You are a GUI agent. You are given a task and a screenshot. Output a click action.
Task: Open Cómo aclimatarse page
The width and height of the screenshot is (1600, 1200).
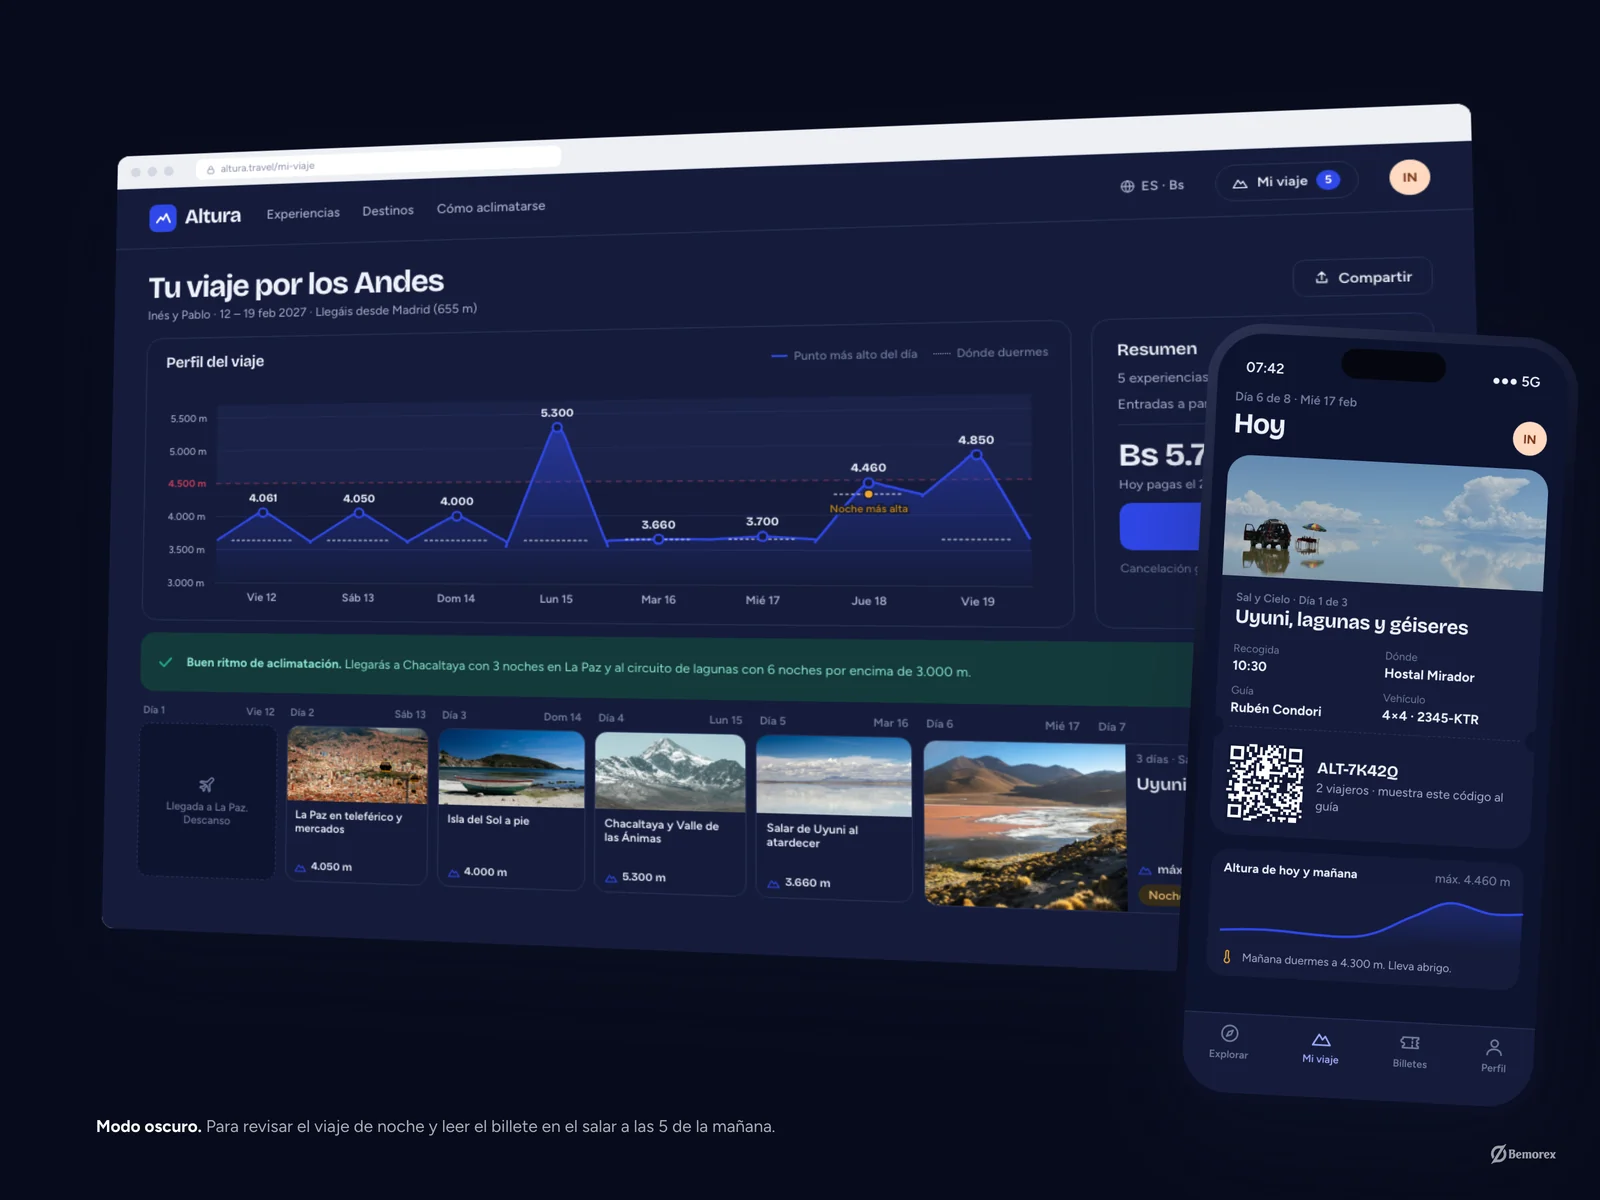coord(491,207)
